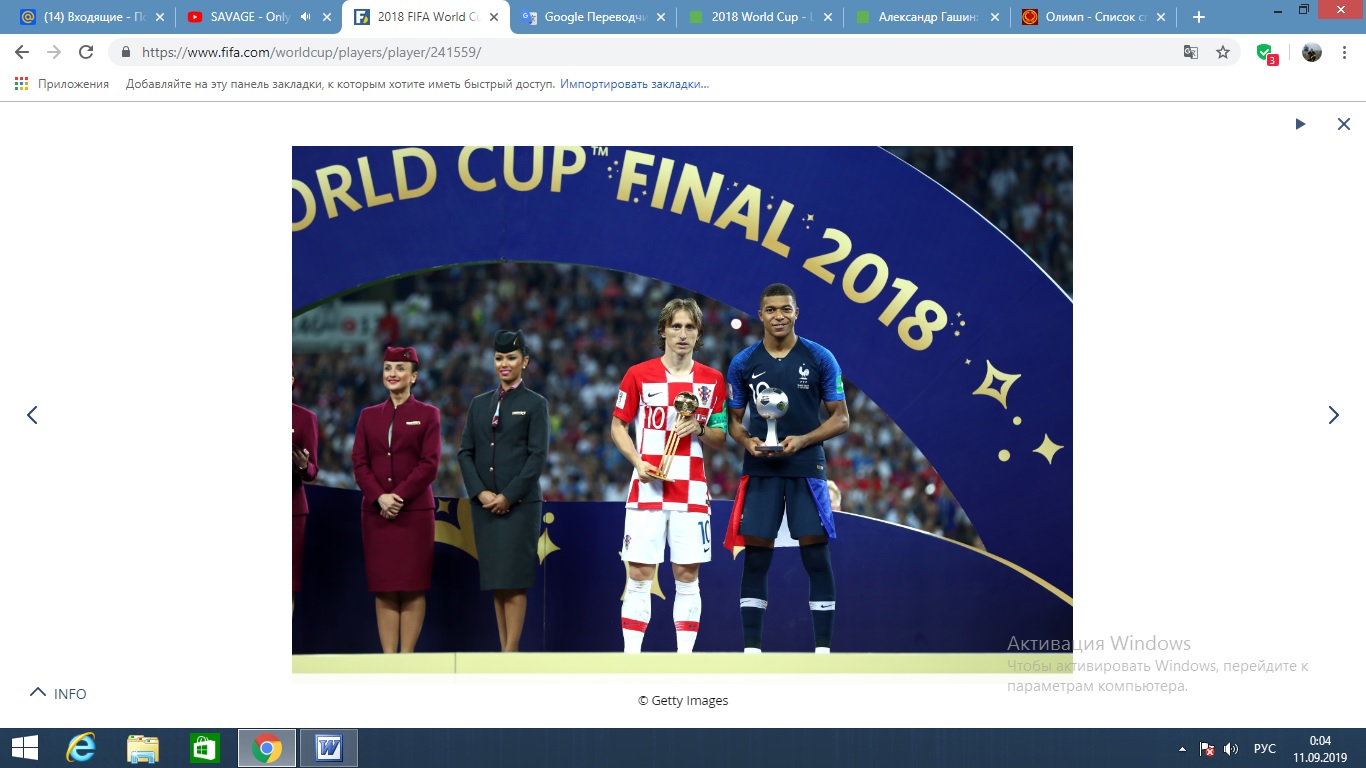Screen dimensions: 1366x768
Task: Open the Windows Start menu
Action: (24, 748)
